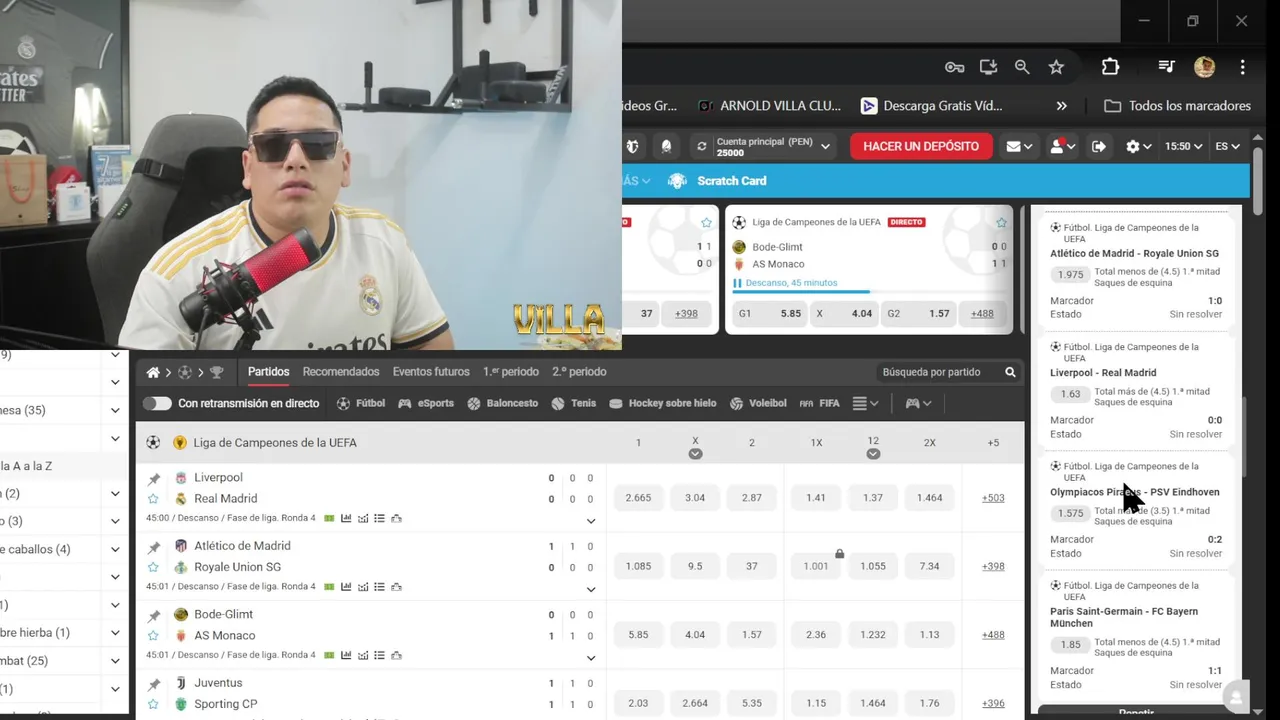Viewport: 1280px width, 720px height.
Task: Open the zoom magnifier in address bar
Action: point(1022,67)
